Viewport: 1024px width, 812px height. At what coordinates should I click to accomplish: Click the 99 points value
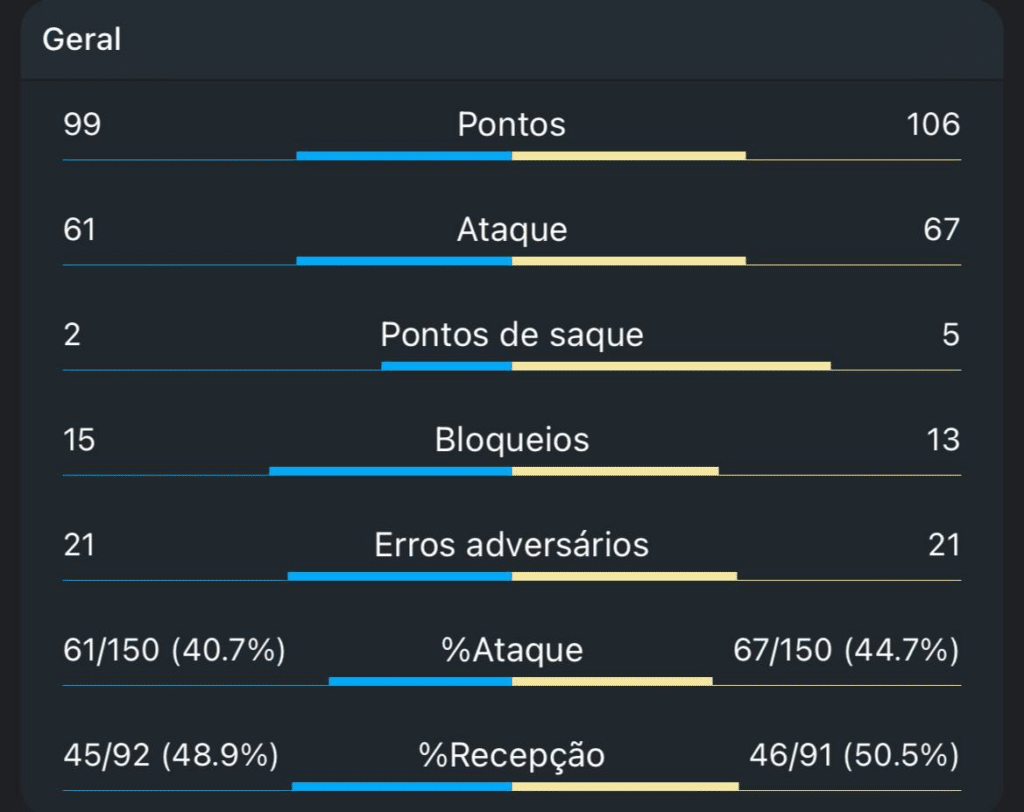82,125
